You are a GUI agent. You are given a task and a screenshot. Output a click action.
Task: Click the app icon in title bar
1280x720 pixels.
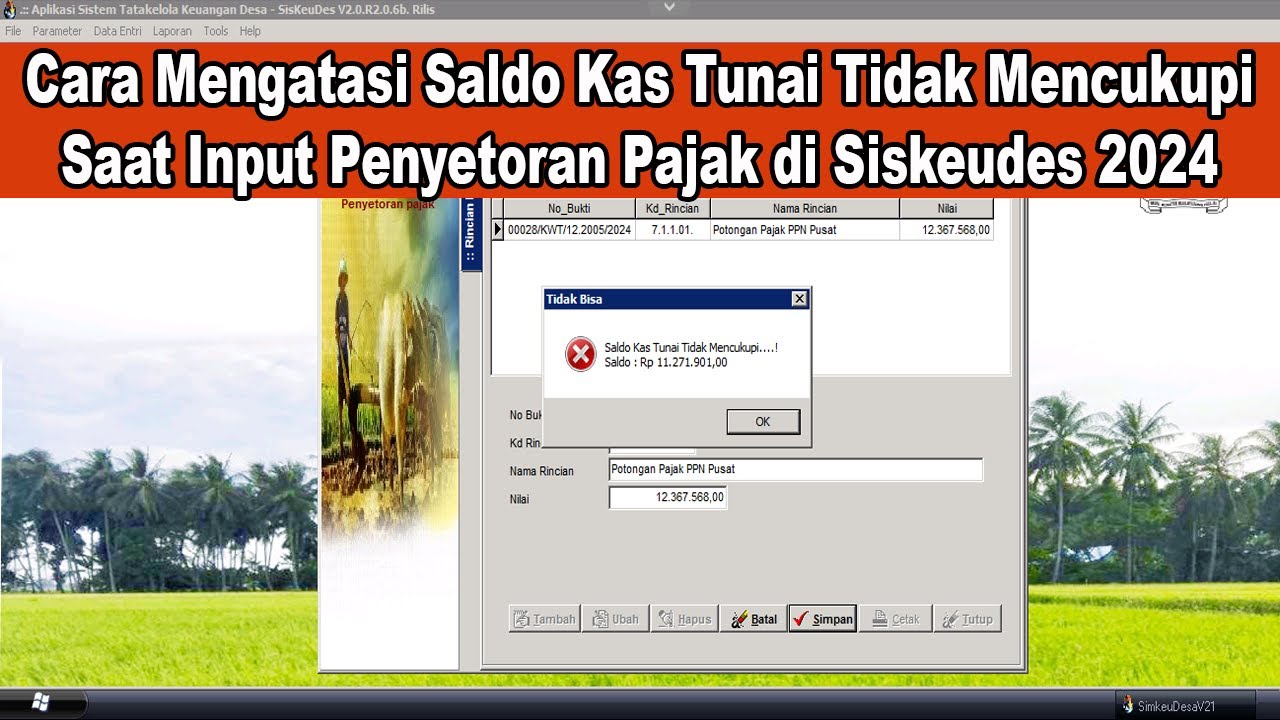pos(9,9)
